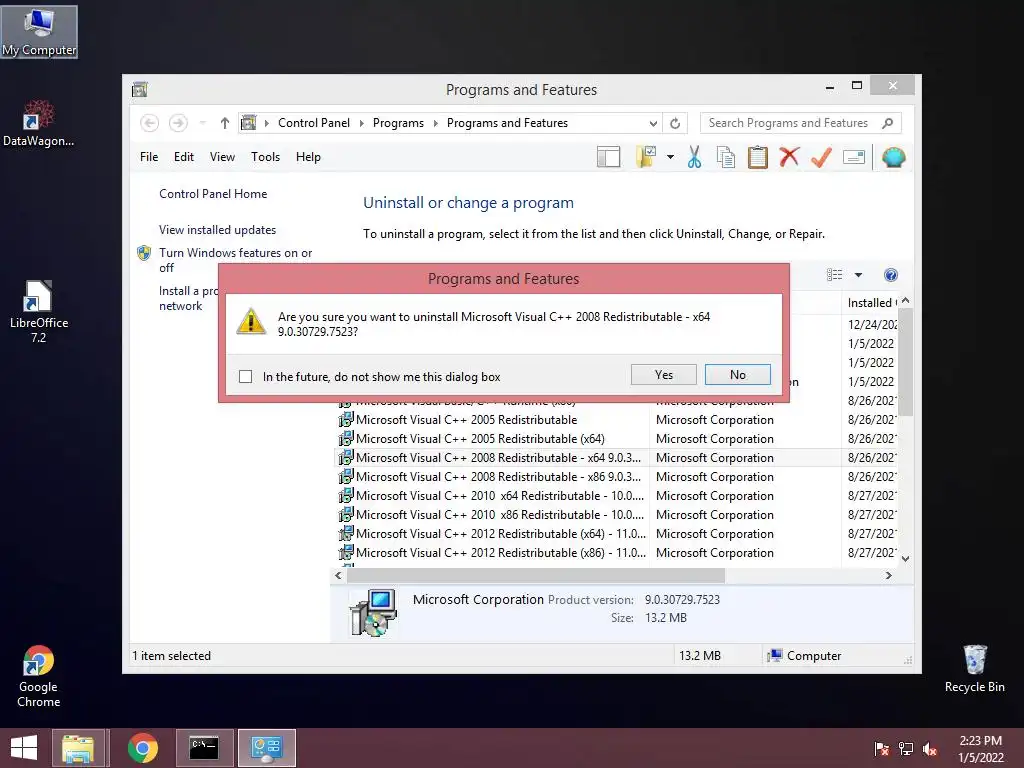Click the search magnifier icon
This screenshot has width=1024, height=768.
coord(888,123)
